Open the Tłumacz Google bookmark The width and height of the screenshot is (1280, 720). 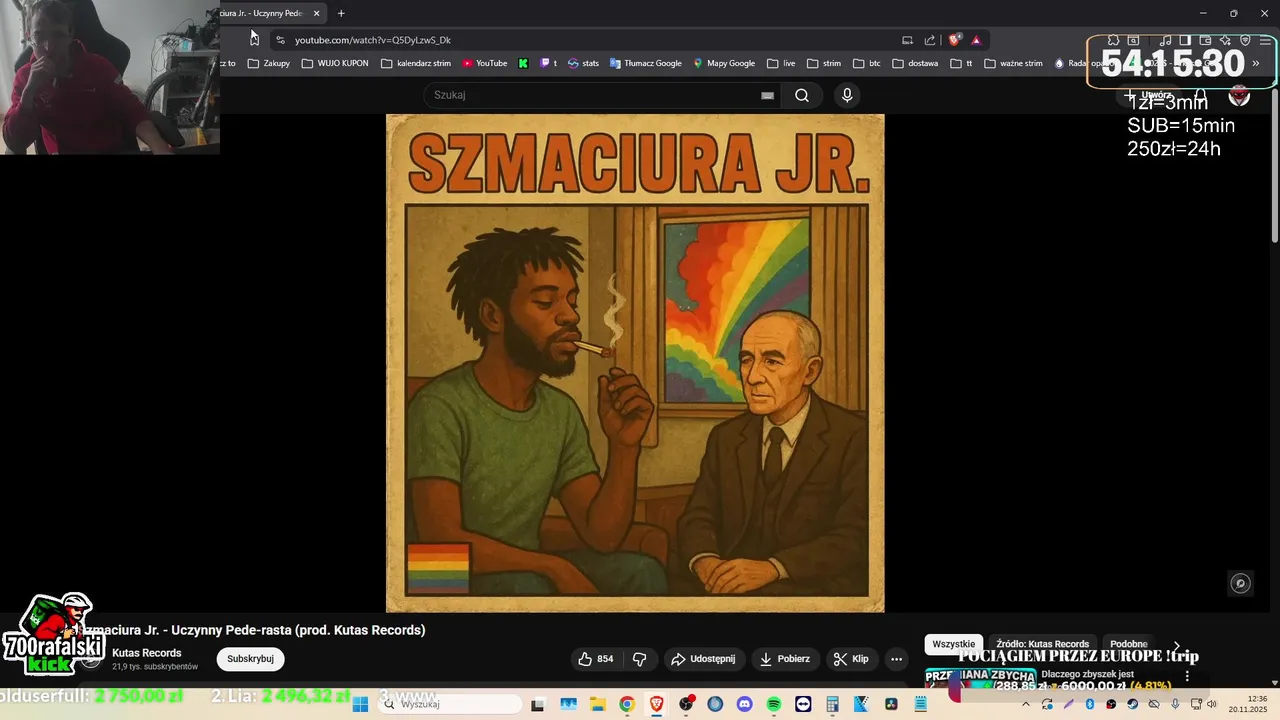click(645, 63)
